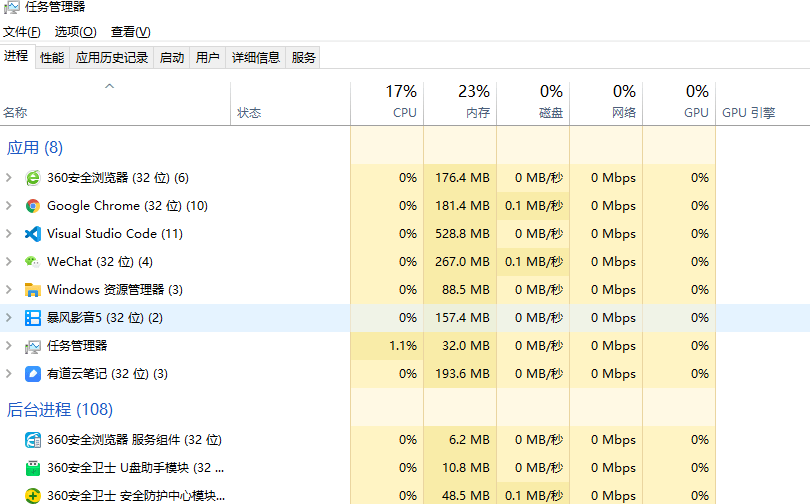Switch to the 性能 tab

52,57
